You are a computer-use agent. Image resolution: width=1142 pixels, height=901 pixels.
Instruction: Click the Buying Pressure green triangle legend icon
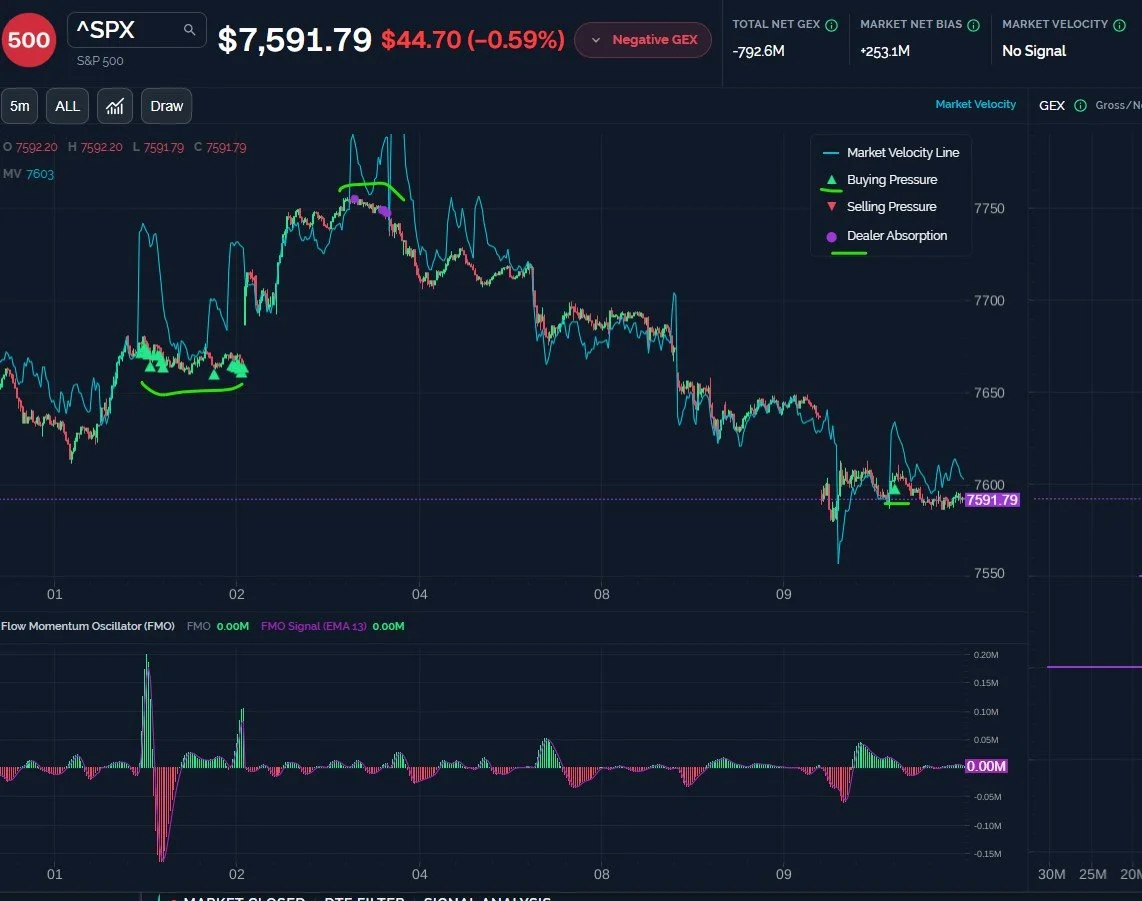[x=831, y=179]
